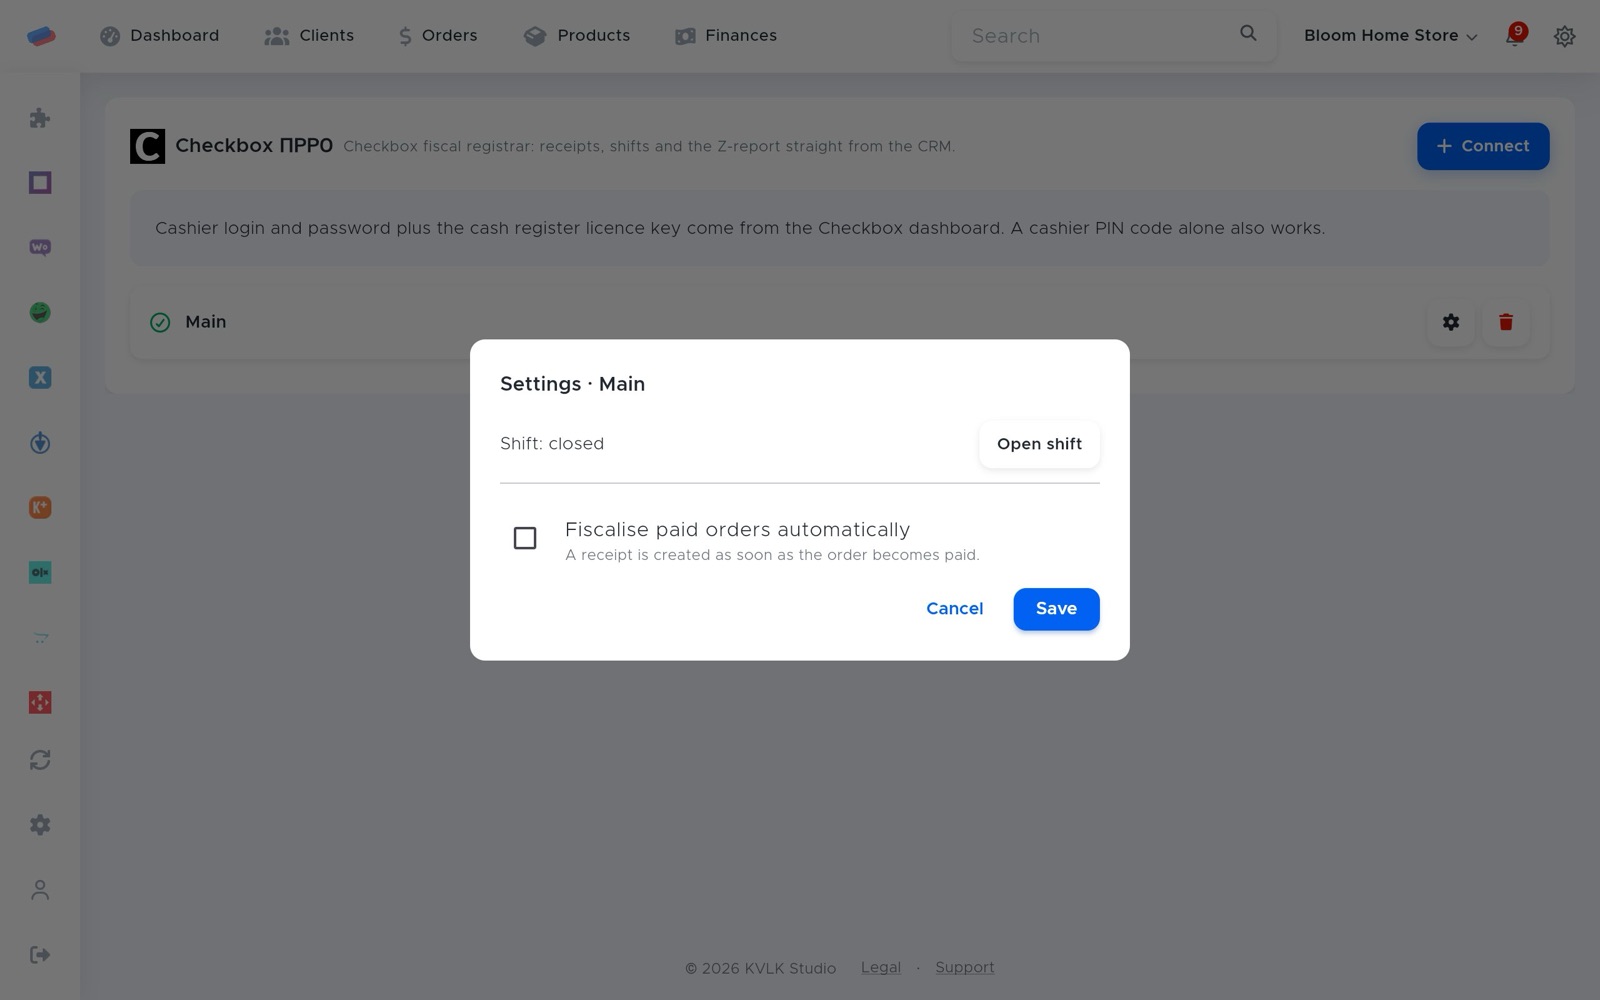Click the search magnifier icon
Image resolution: width=1600 pixels, height=1000 pixels.
[1248, 34]
